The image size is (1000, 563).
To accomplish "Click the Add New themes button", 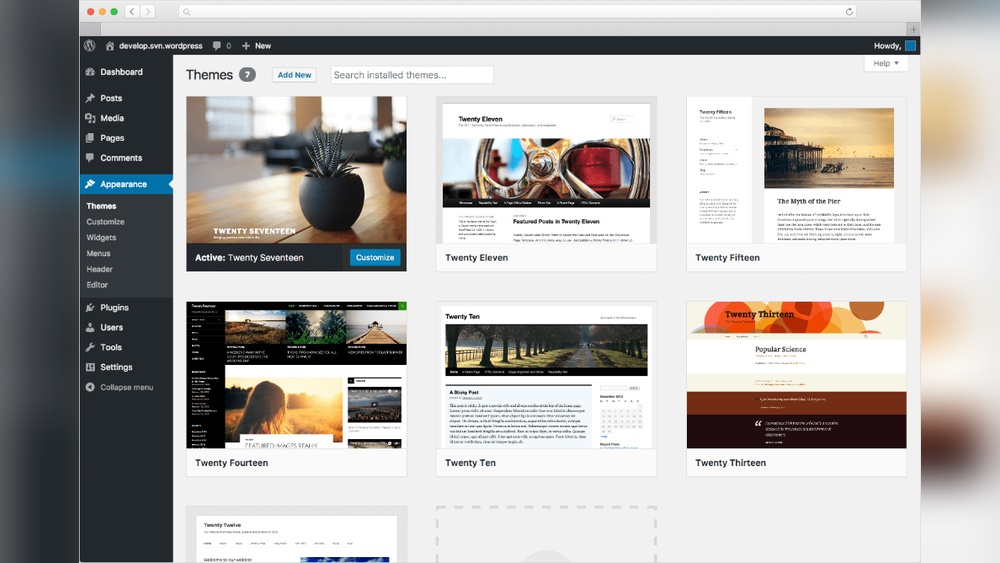I will click(x=294, y=75).
